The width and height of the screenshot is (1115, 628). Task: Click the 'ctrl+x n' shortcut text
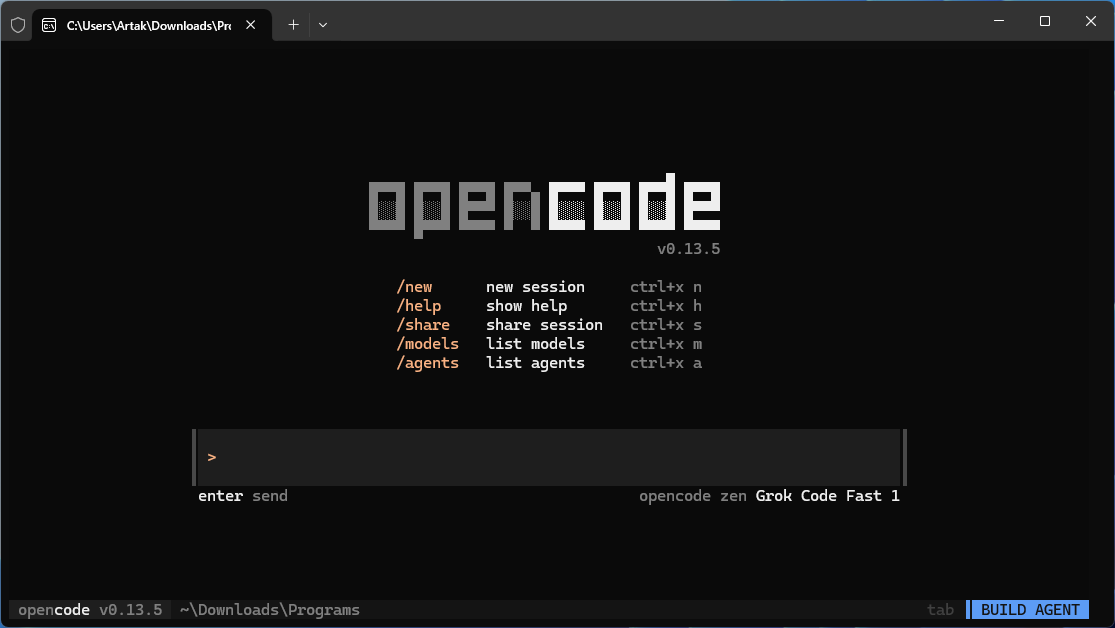[x=666, y=287]
